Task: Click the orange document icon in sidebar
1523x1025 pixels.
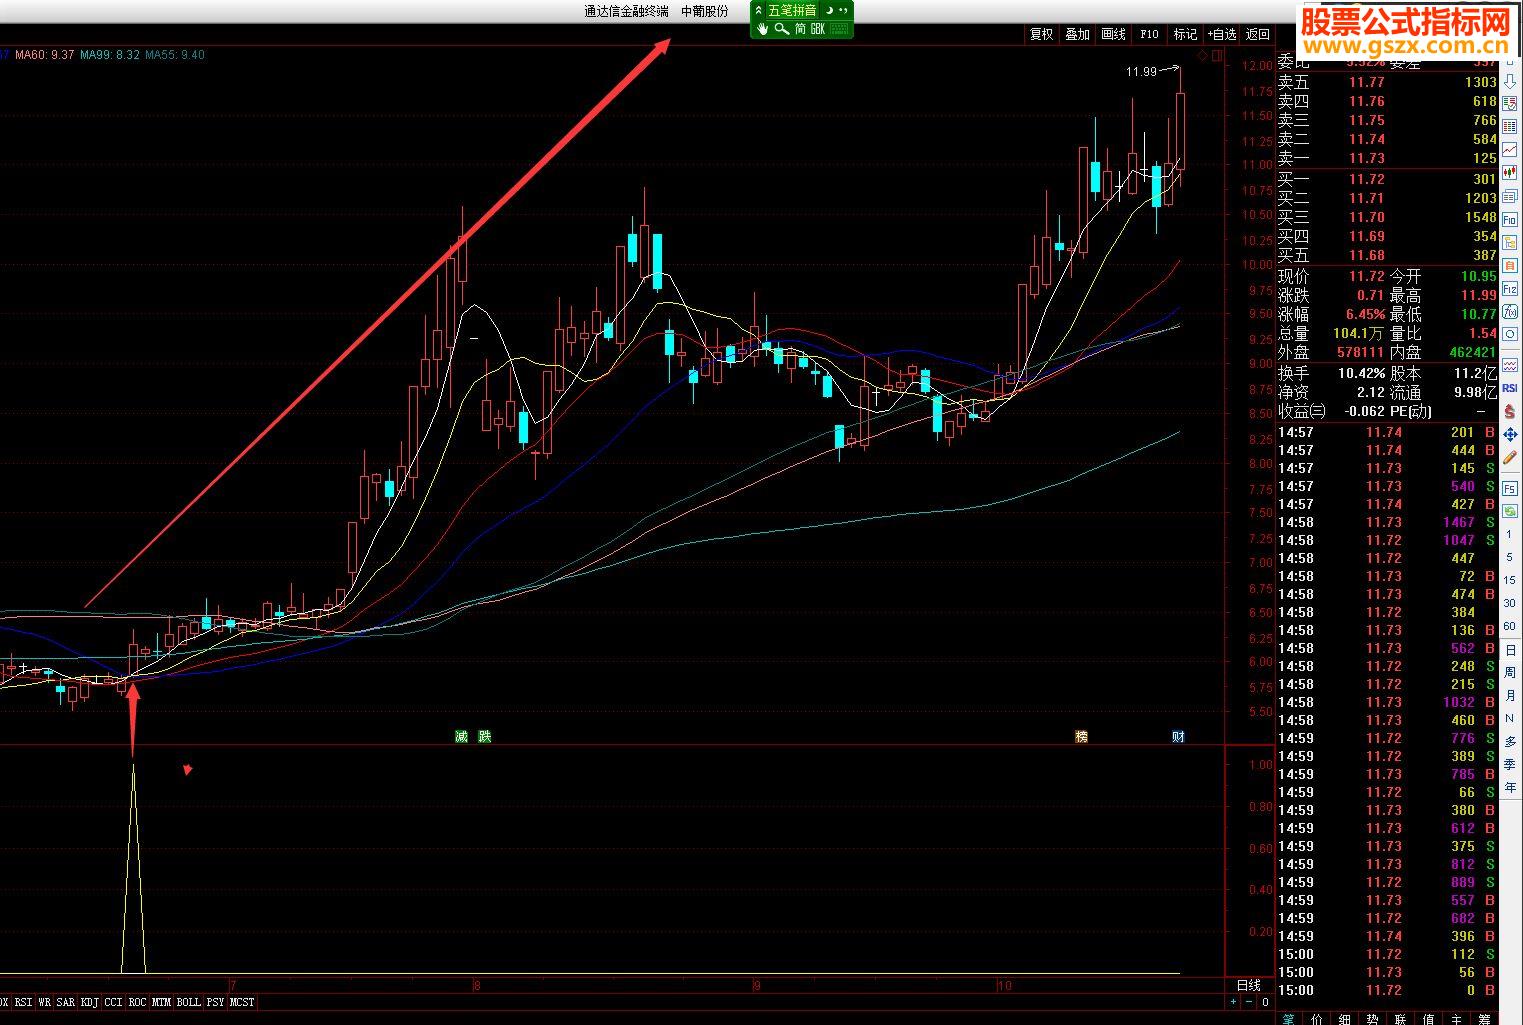Action: [x=1510, y=266]
